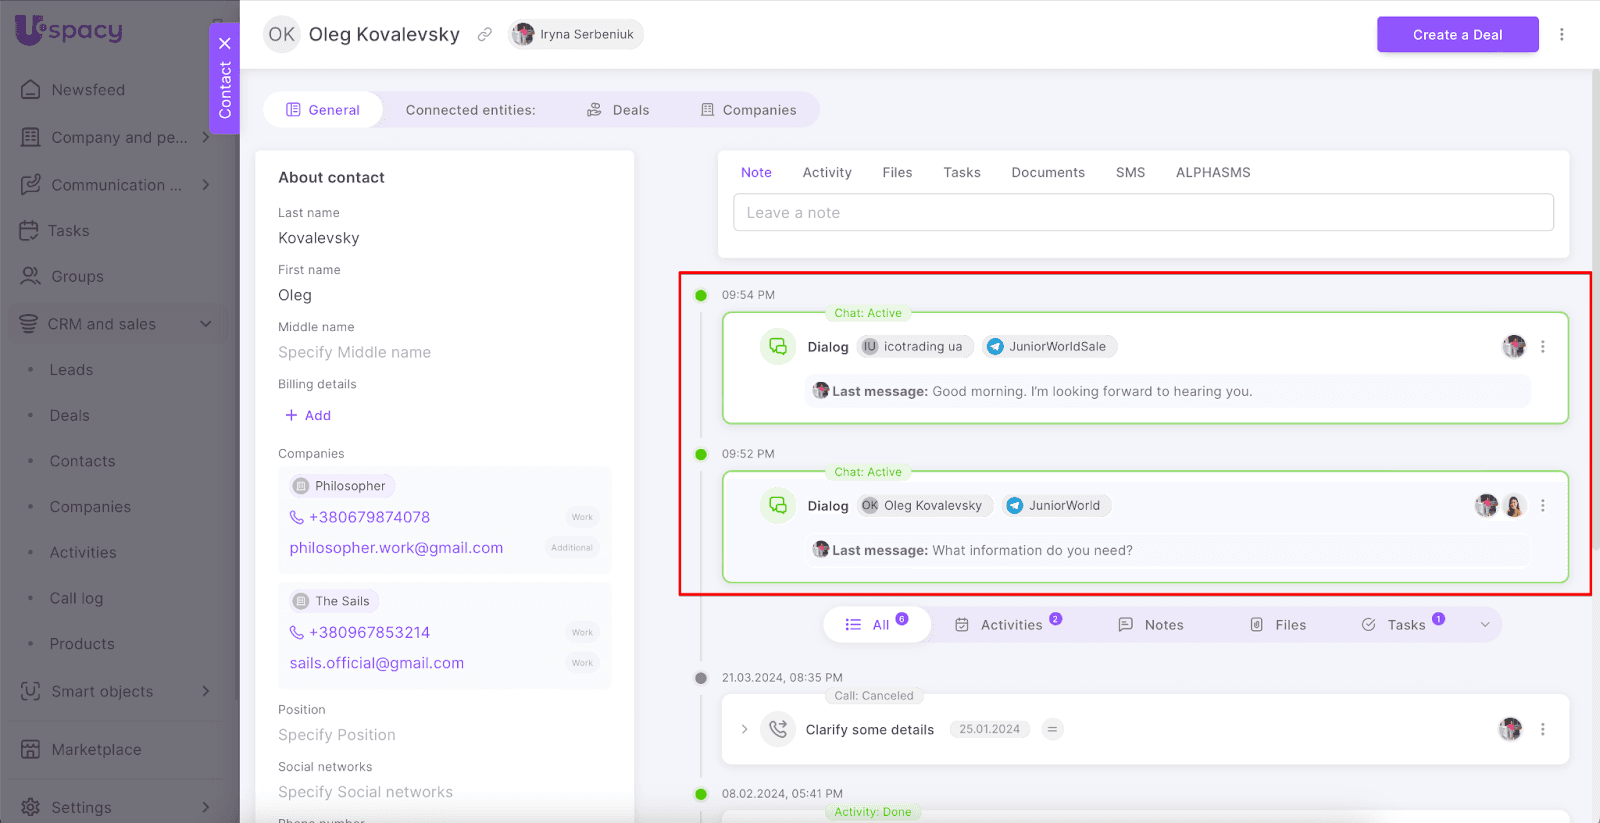
Task: Close the Contact panel with the X icon
Action: [x=225, y=43]
